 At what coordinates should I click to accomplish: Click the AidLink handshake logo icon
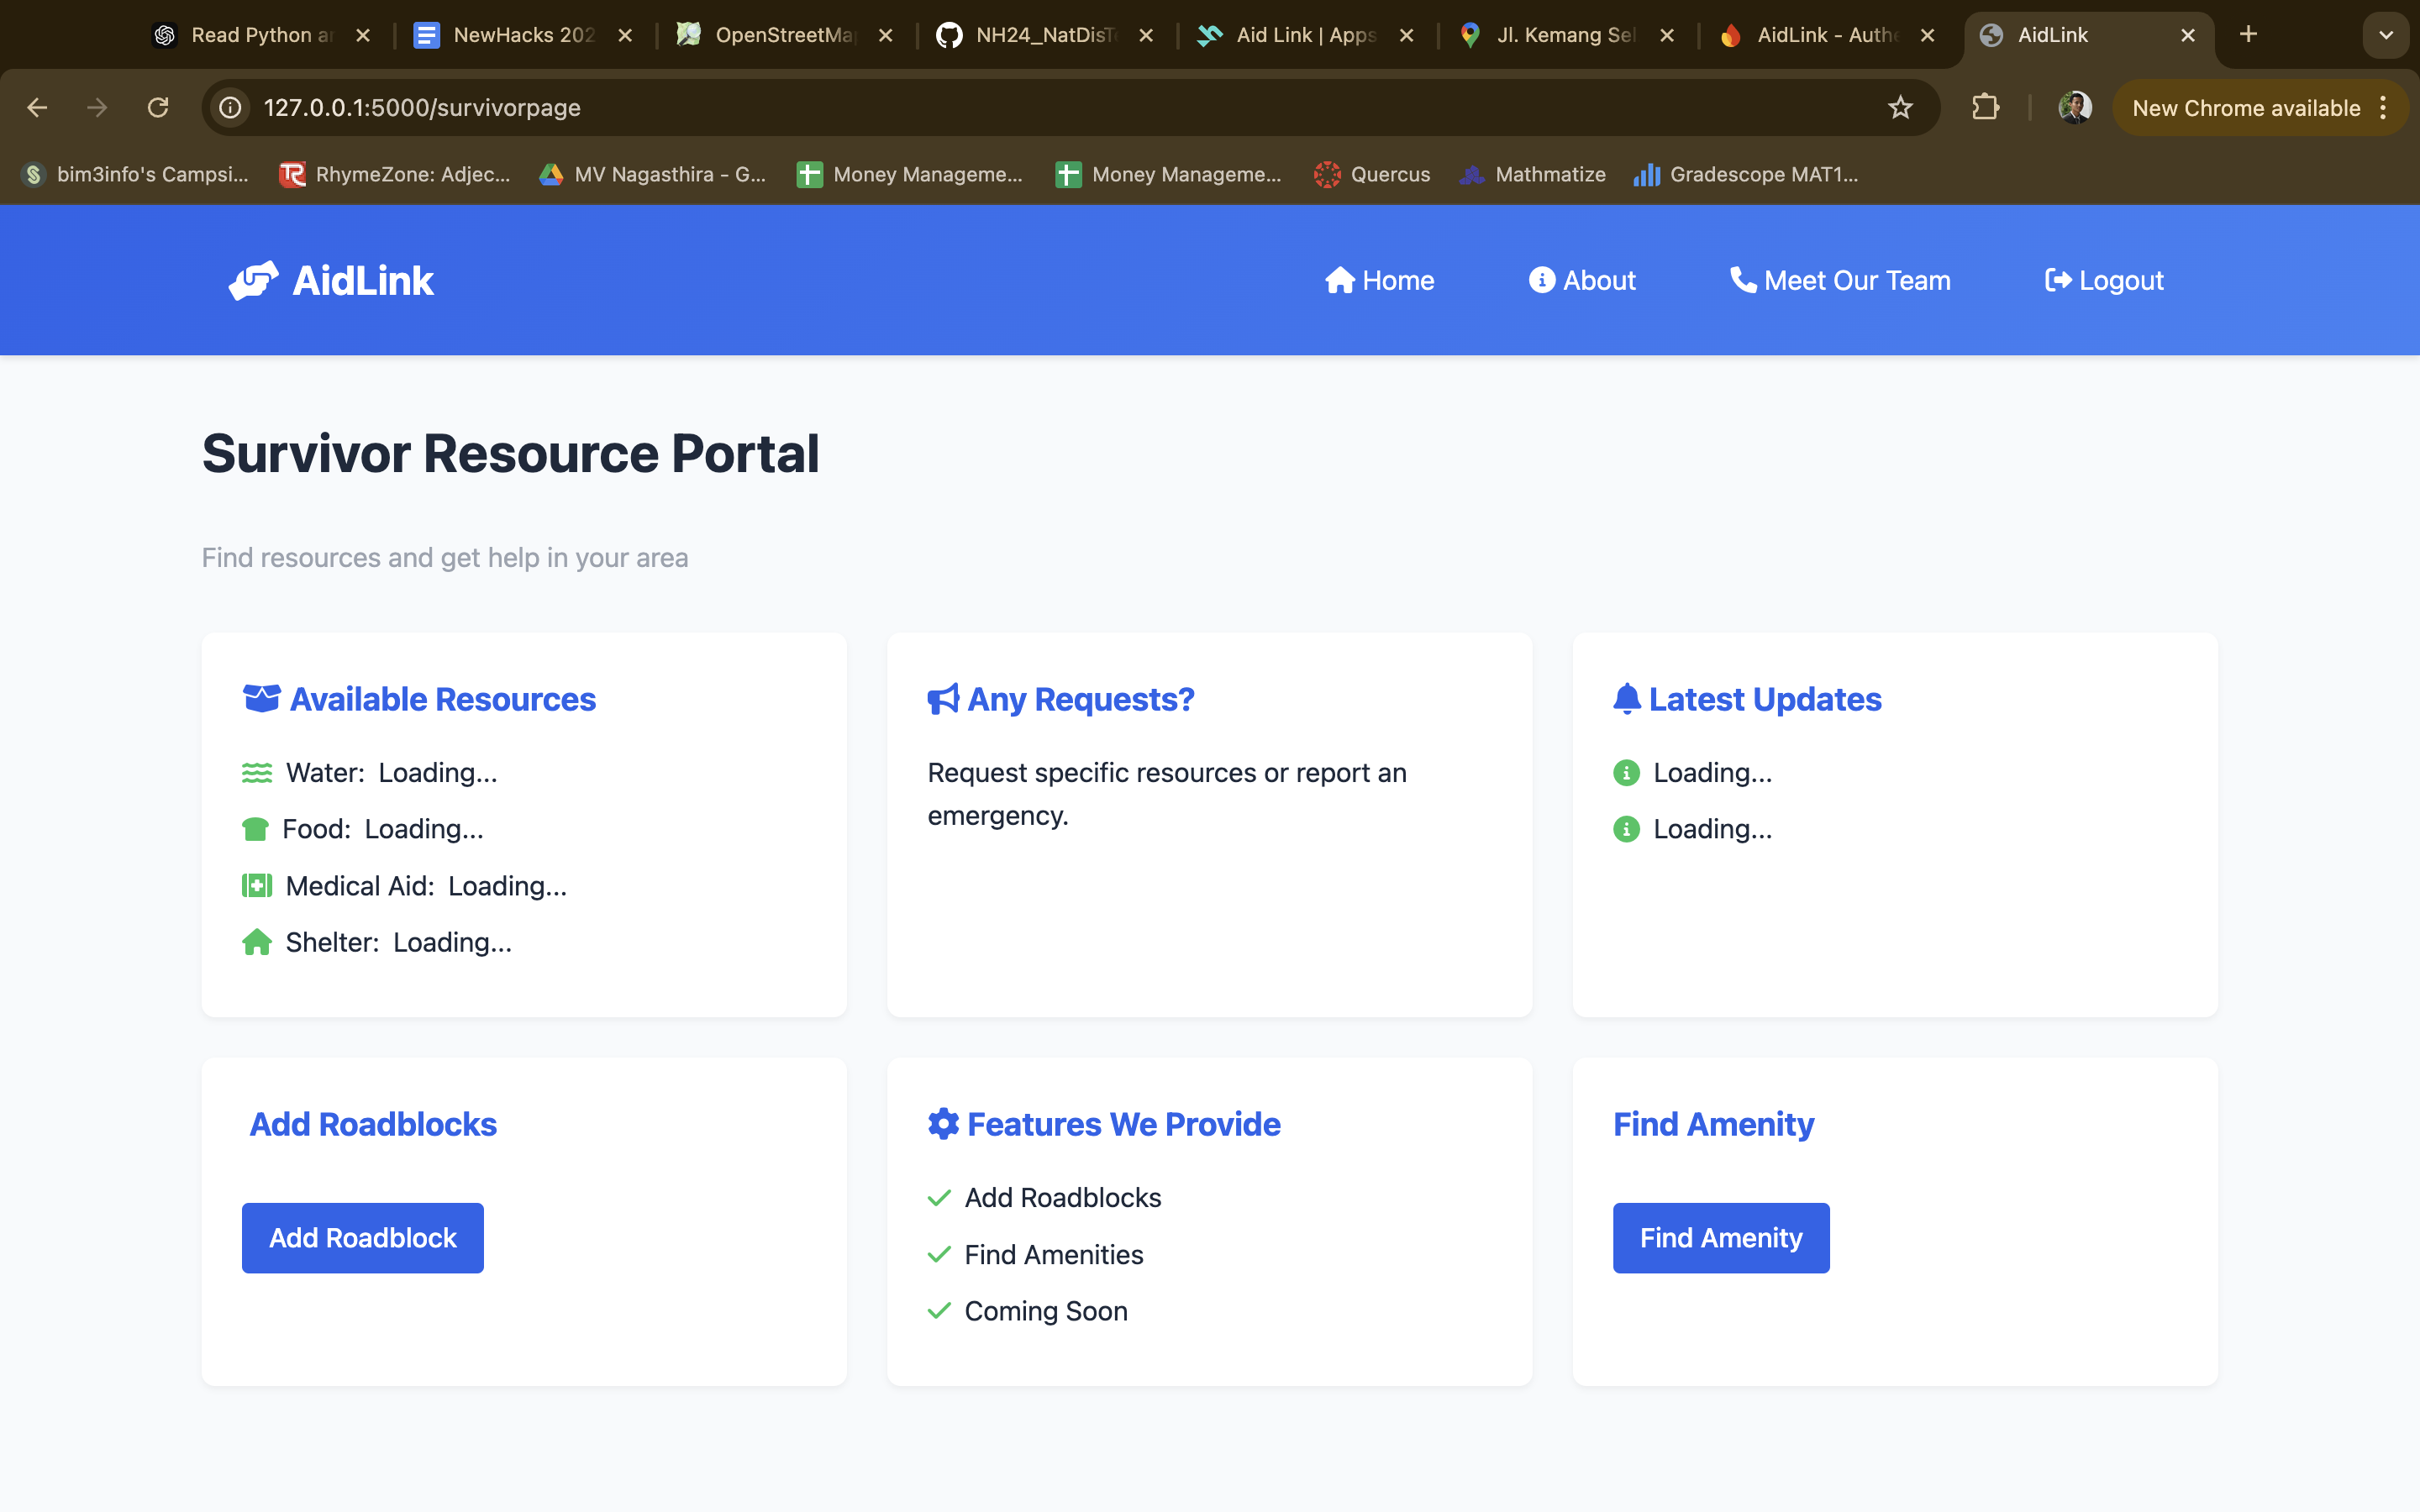click(253, 281)
